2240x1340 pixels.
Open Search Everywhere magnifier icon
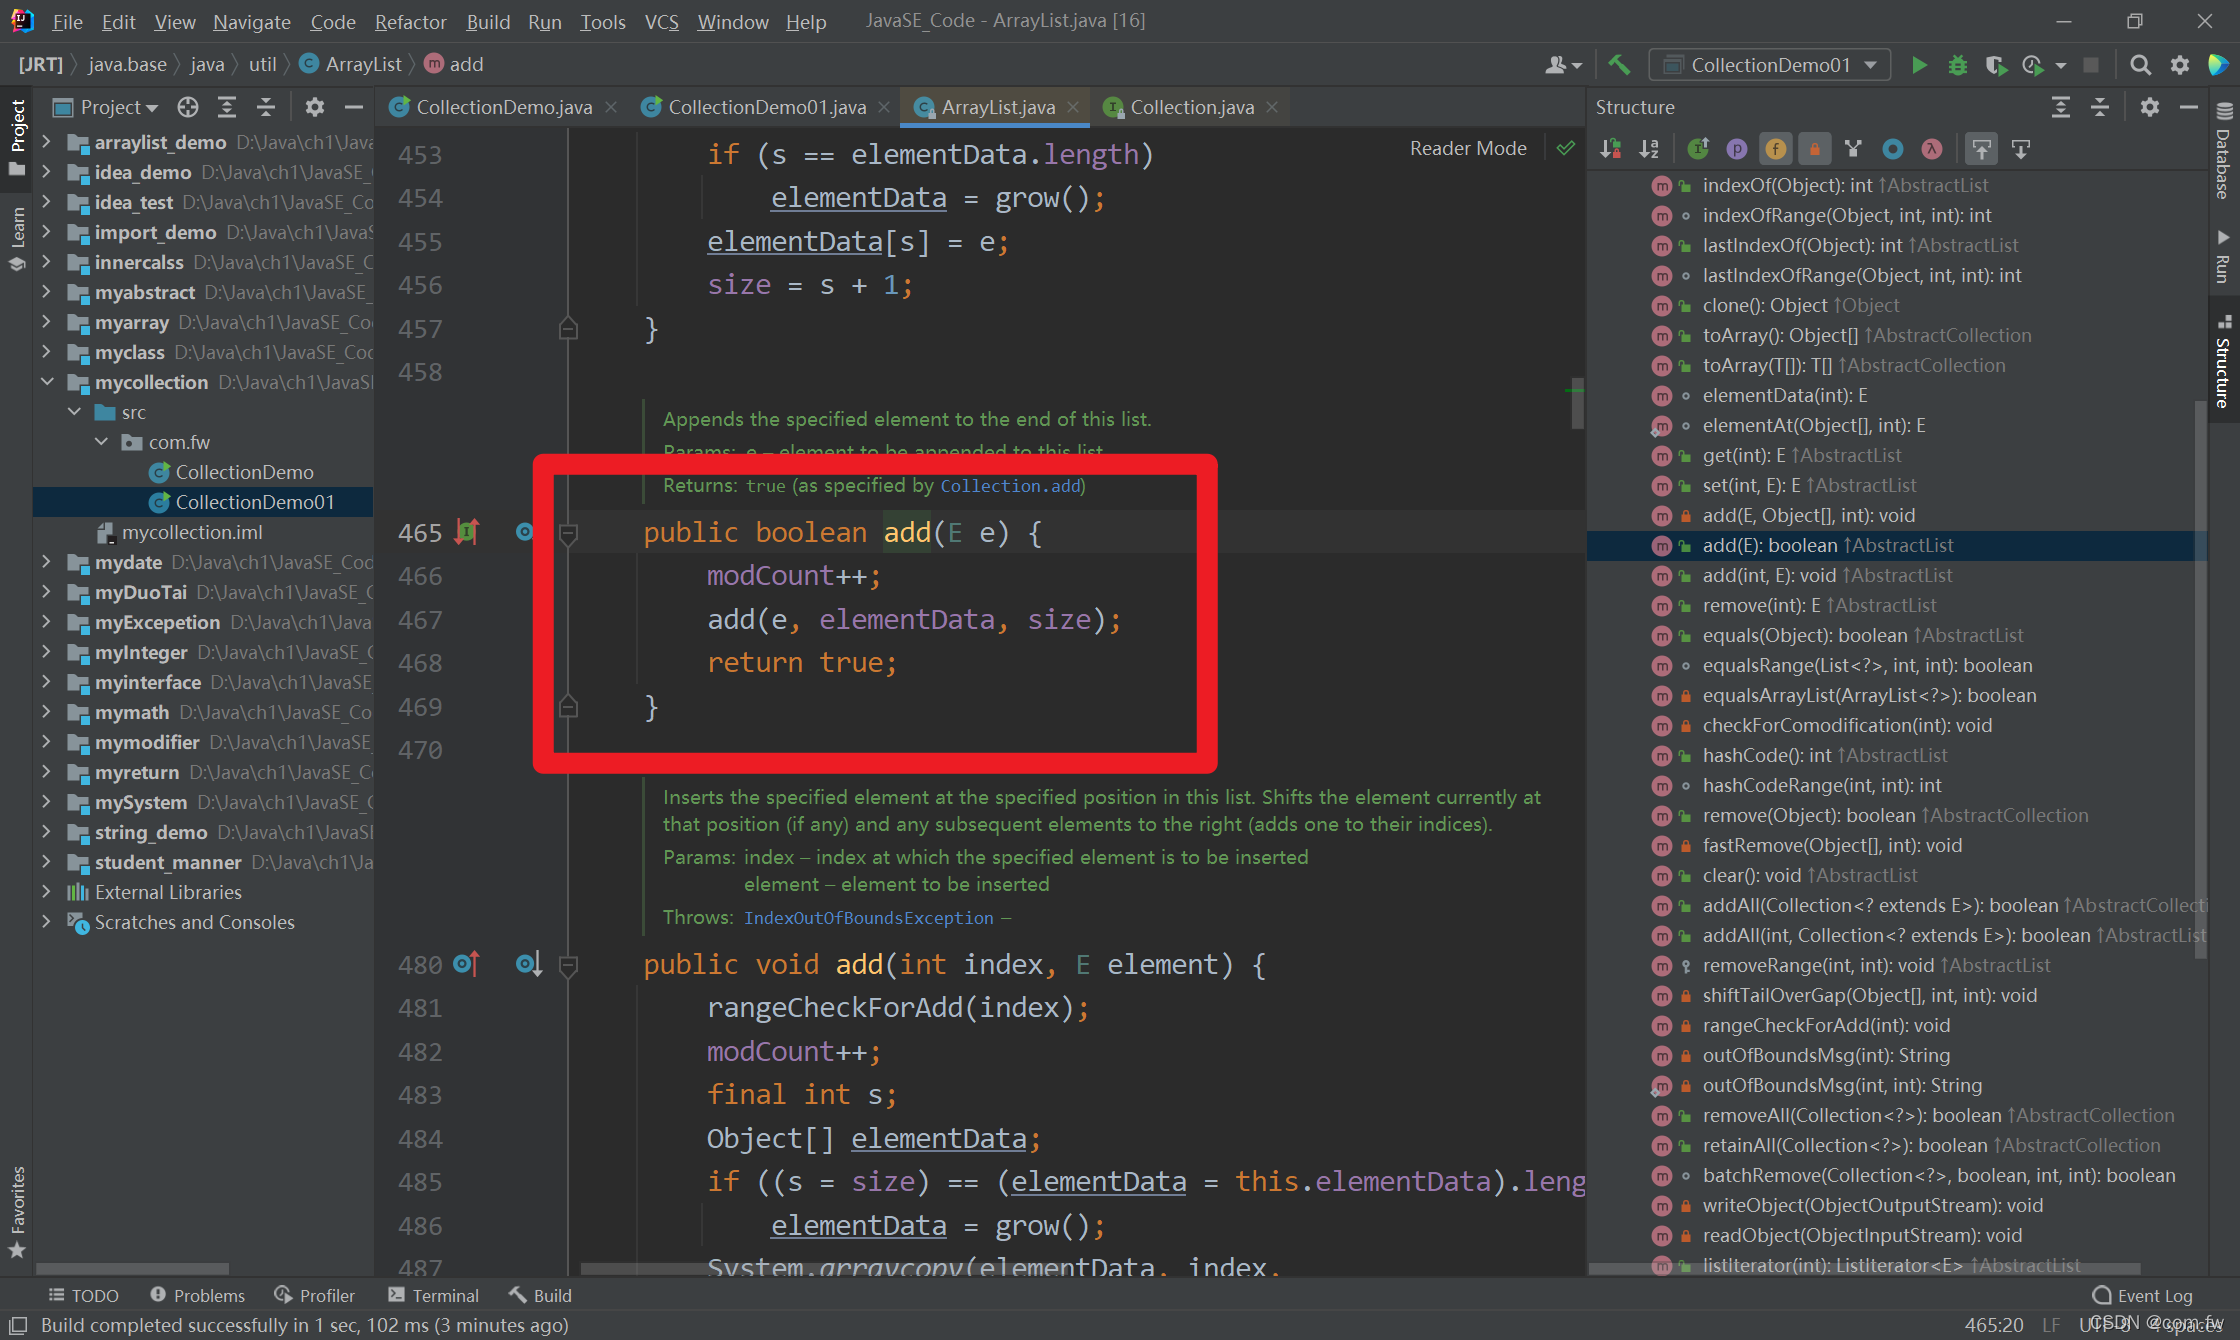click(x=2140, y=65)
